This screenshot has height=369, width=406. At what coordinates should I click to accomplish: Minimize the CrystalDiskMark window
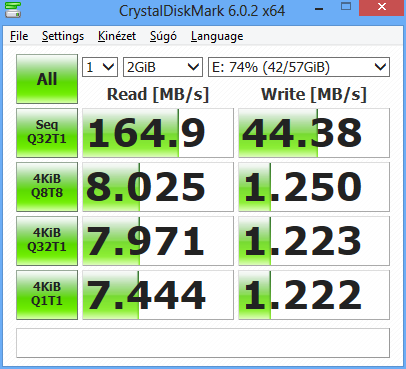coord(319,8)
